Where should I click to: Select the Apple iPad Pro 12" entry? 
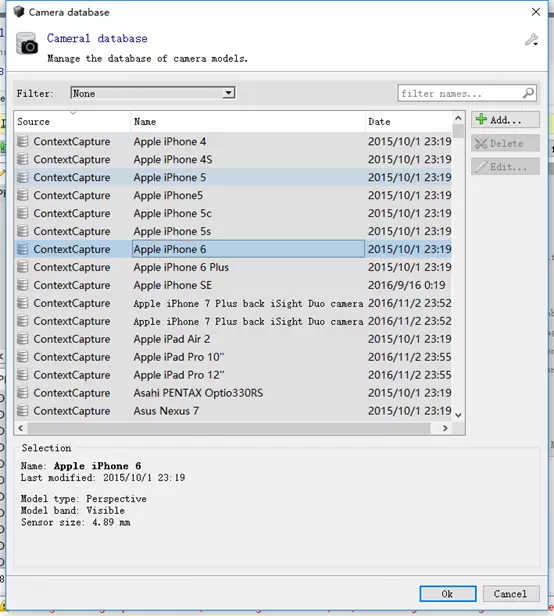[x=179, y=375]
